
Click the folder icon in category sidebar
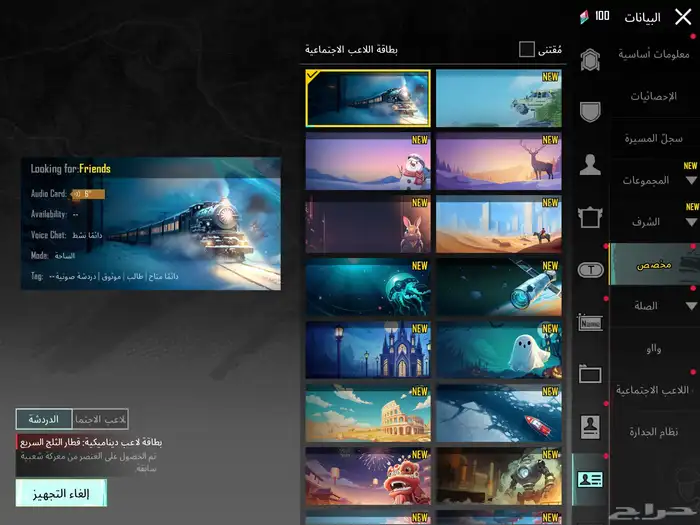coord(590,374)
